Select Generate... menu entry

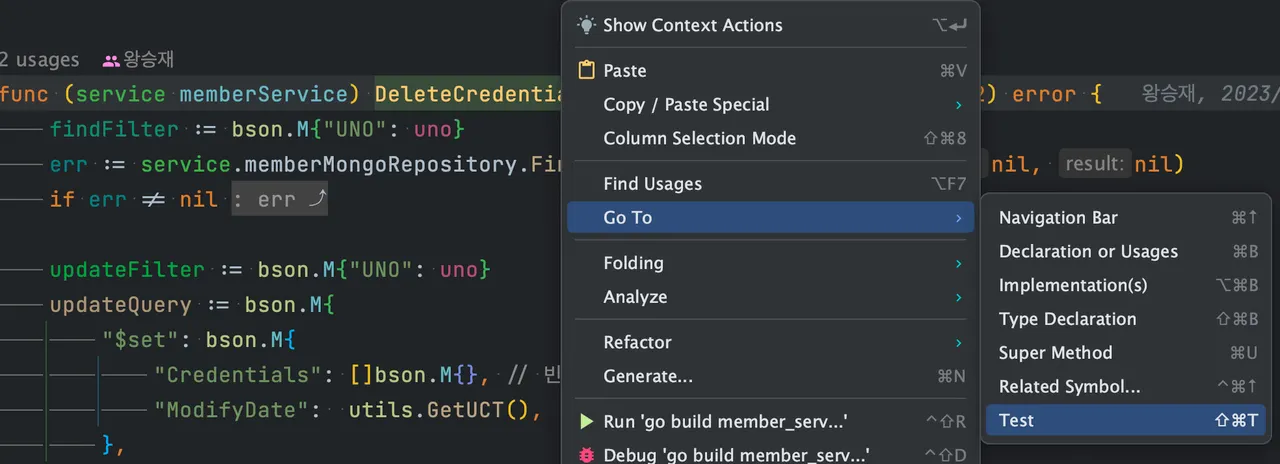648,377
